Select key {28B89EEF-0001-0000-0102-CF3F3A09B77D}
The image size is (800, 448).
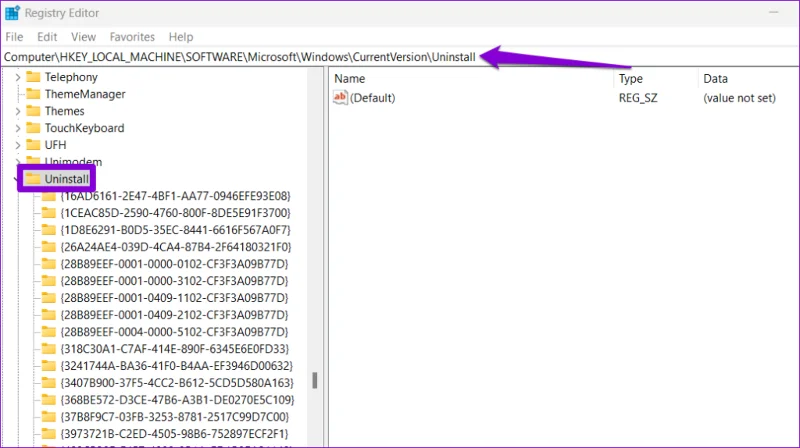[174, 264]
